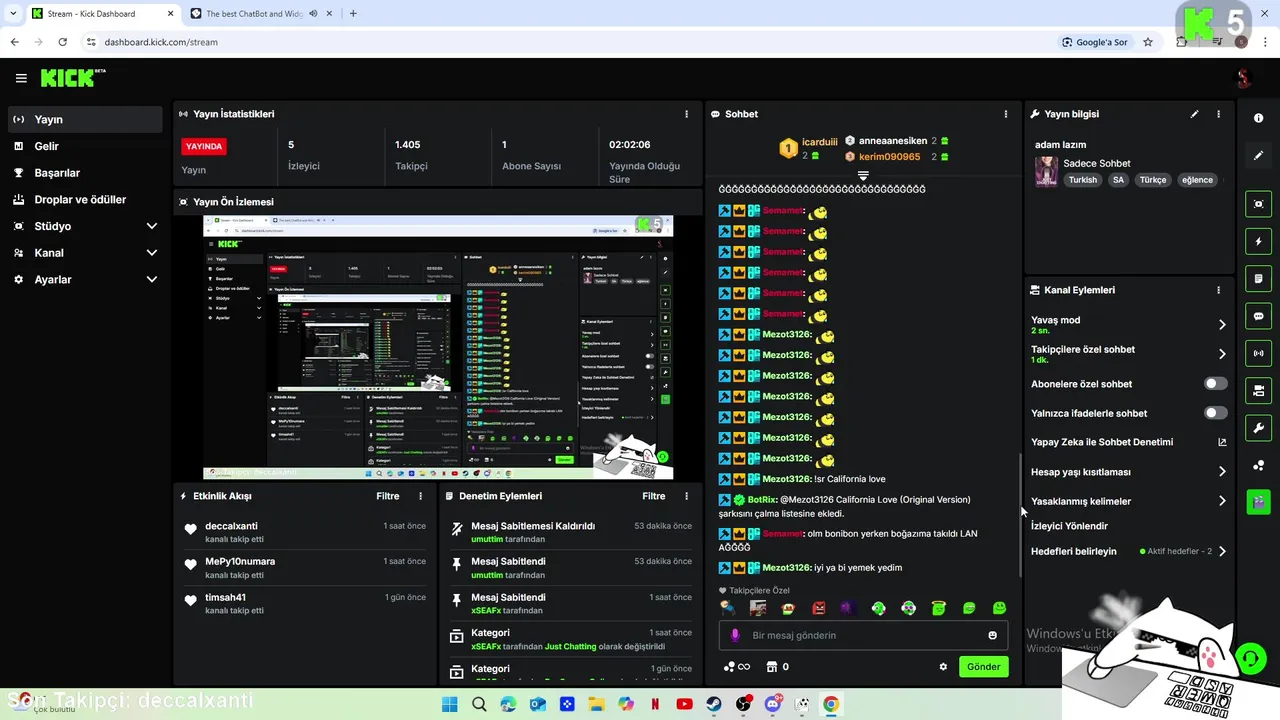
Task: Expand Takipçilere özel sohbet settings
Action: tap(1222, 354)
